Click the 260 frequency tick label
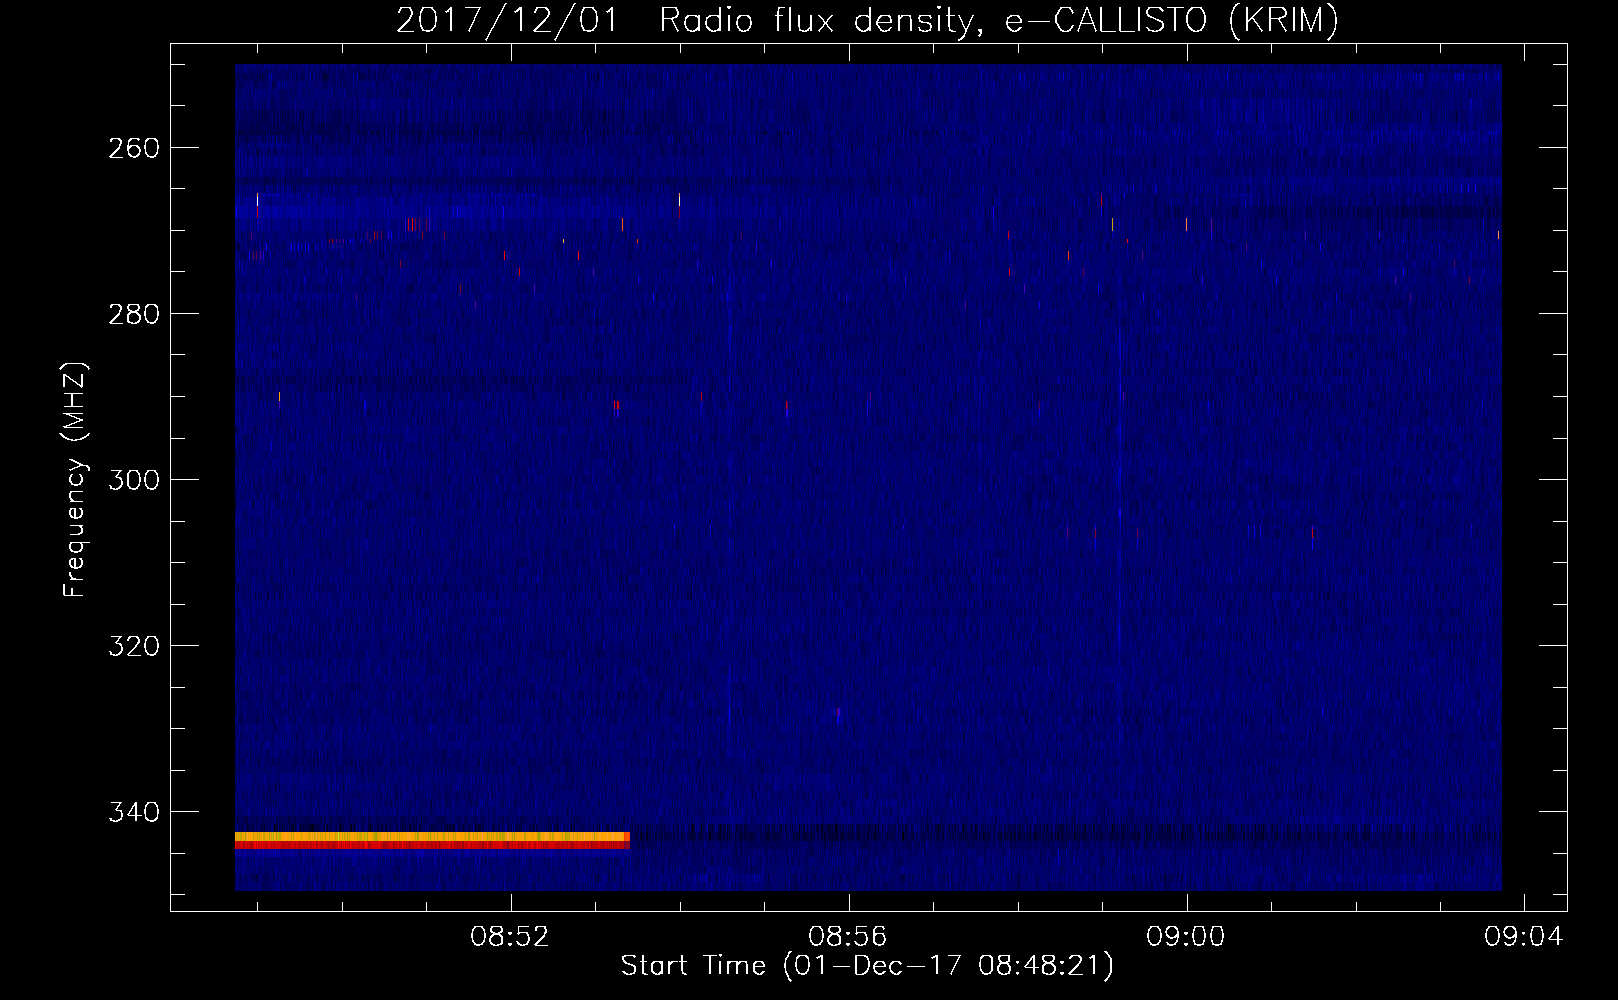Viewport: 1618px width, 1000px height. pos(133,148)
